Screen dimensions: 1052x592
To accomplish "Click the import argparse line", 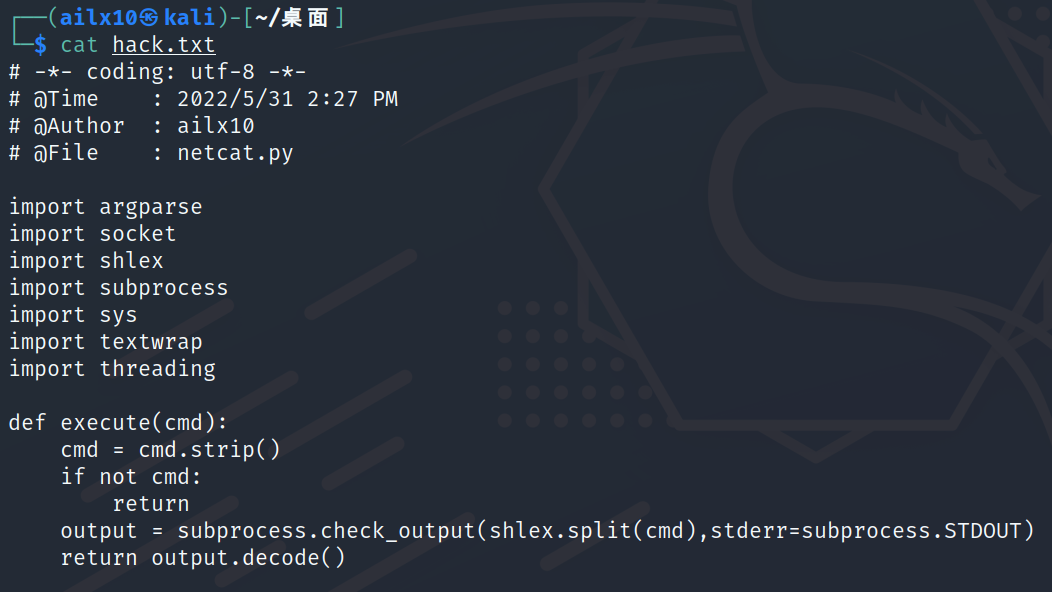I will 105,207.
